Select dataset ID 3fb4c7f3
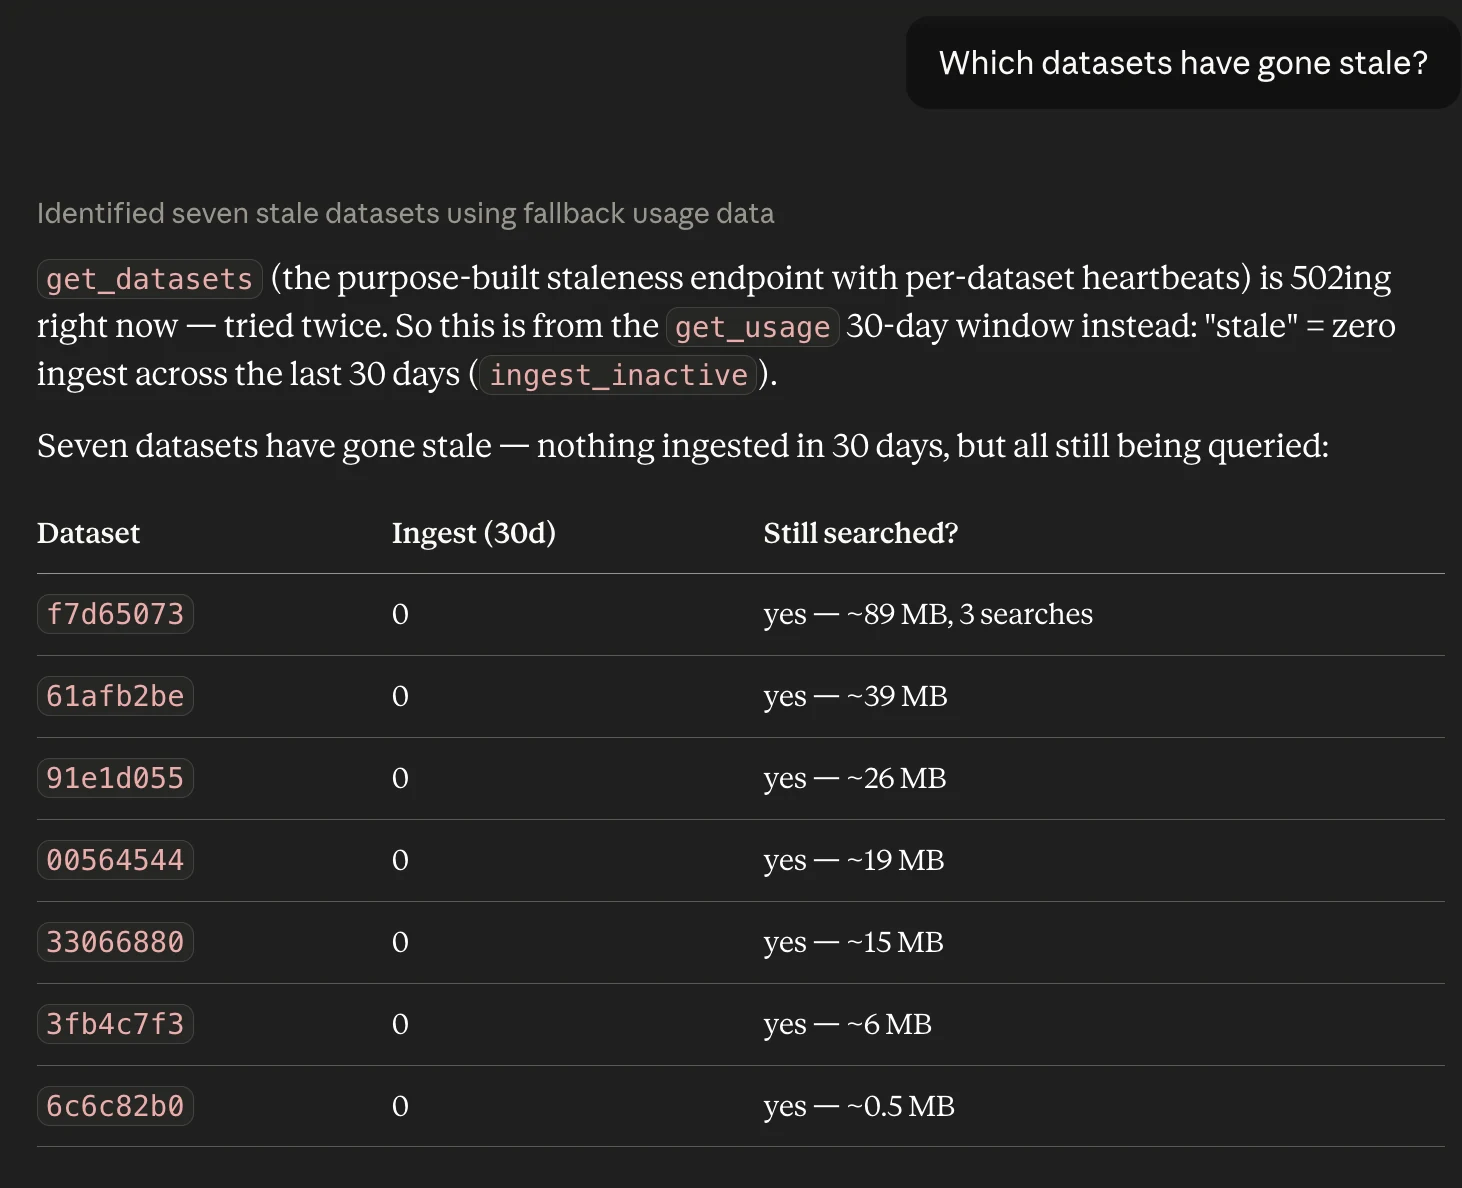Viewport: 1462px width, 1188px height. click(115, 1024)
